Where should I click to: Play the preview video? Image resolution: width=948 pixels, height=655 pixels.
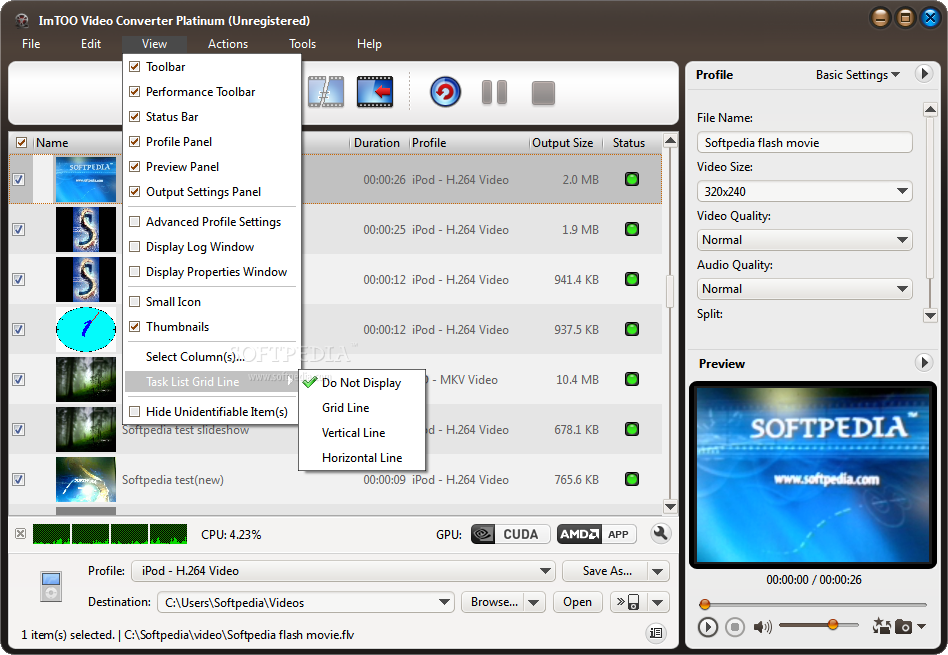pos(707,627)
